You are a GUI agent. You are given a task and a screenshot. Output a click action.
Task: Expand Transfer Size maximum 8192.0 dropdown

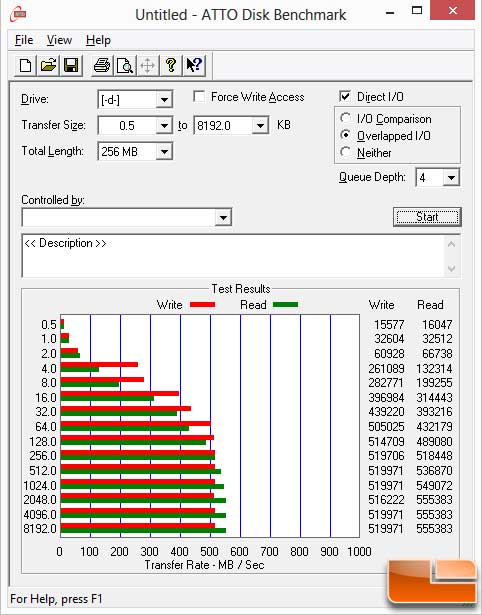point(260,126)
